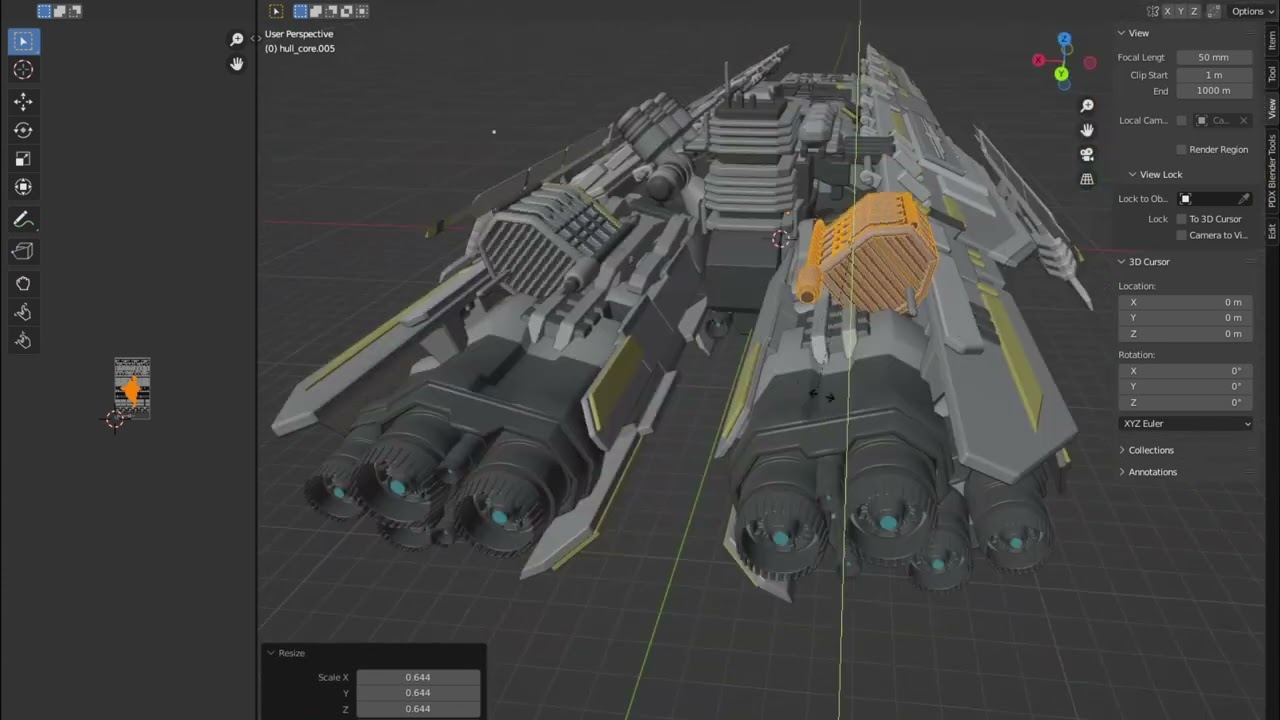
Task: Click the blue Z axis gizmo ball
Action: pyautogui.click(x=1065, y=39)
